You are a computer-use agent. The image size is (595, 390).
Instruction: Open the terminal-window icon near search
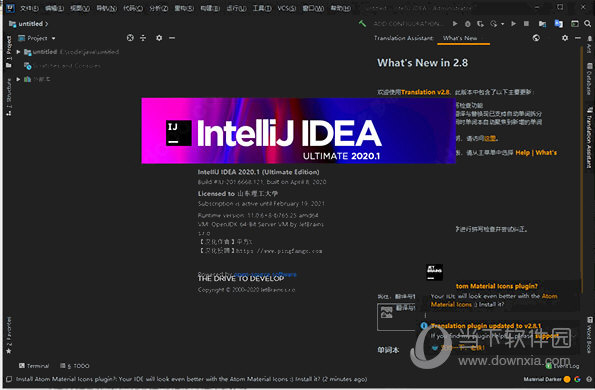click(x=575, y=24)
